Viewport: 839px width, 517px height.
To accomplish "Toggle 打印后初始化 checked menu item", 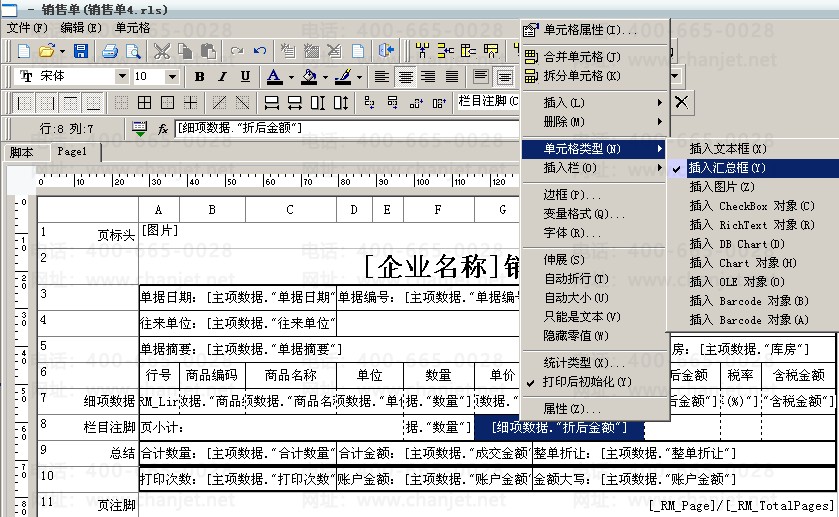I will 586,382.
